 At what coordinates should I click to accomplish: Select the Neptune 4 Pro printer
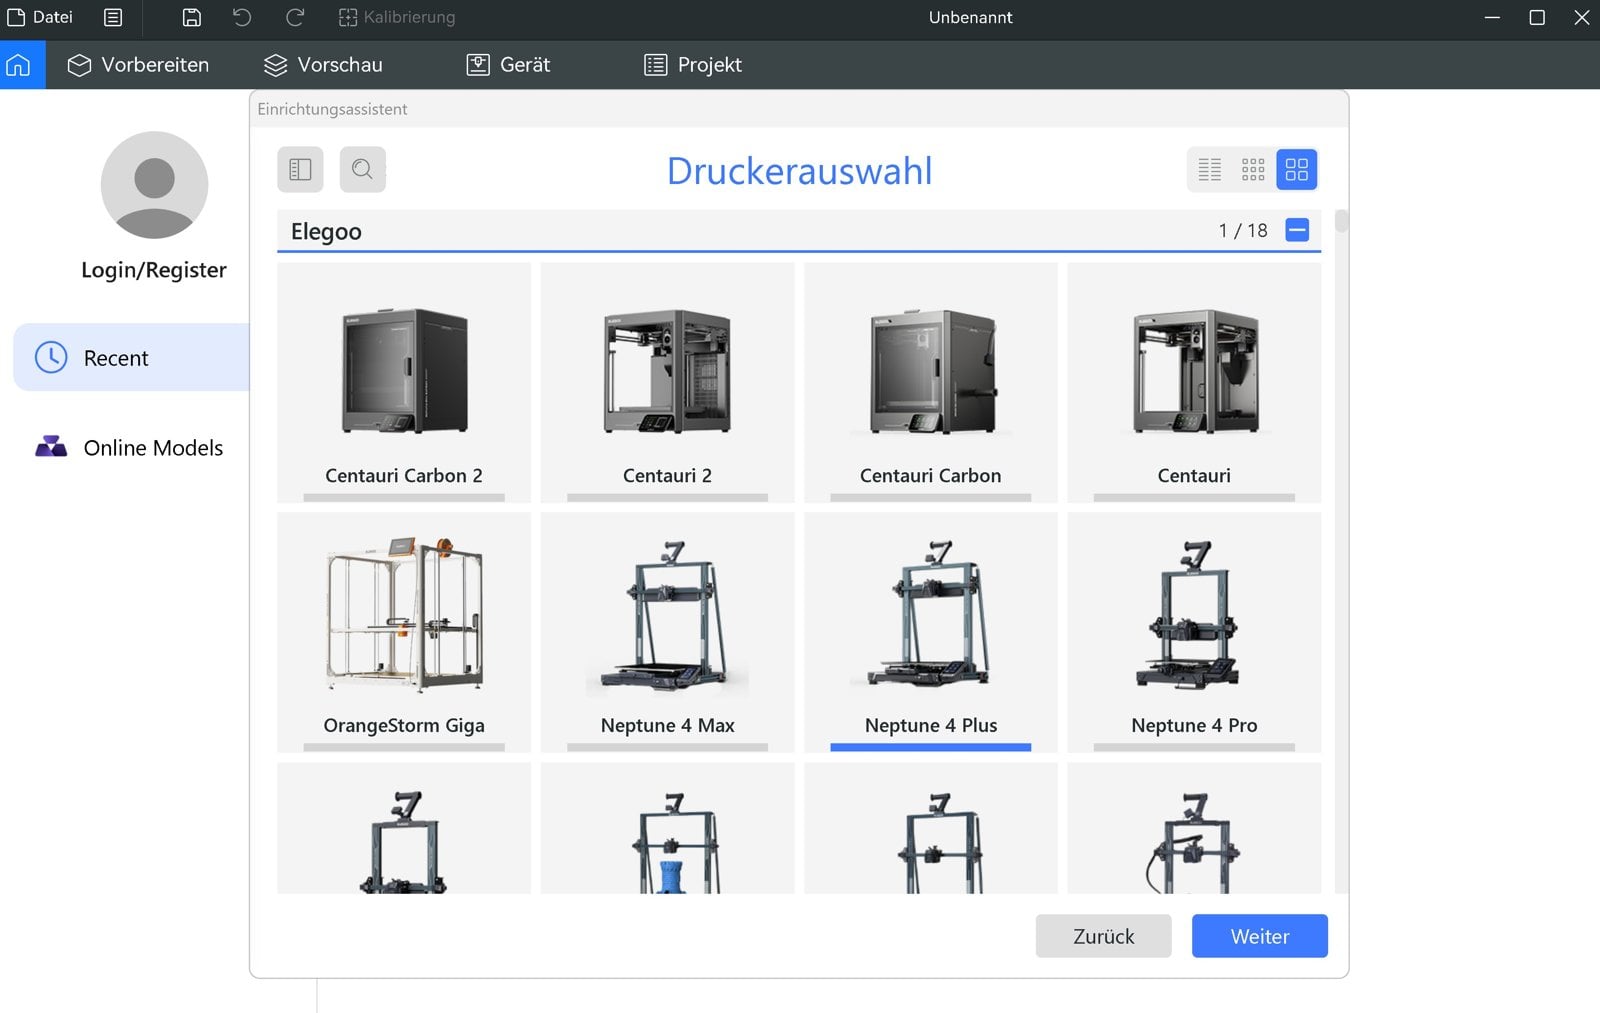point(1194,632)
